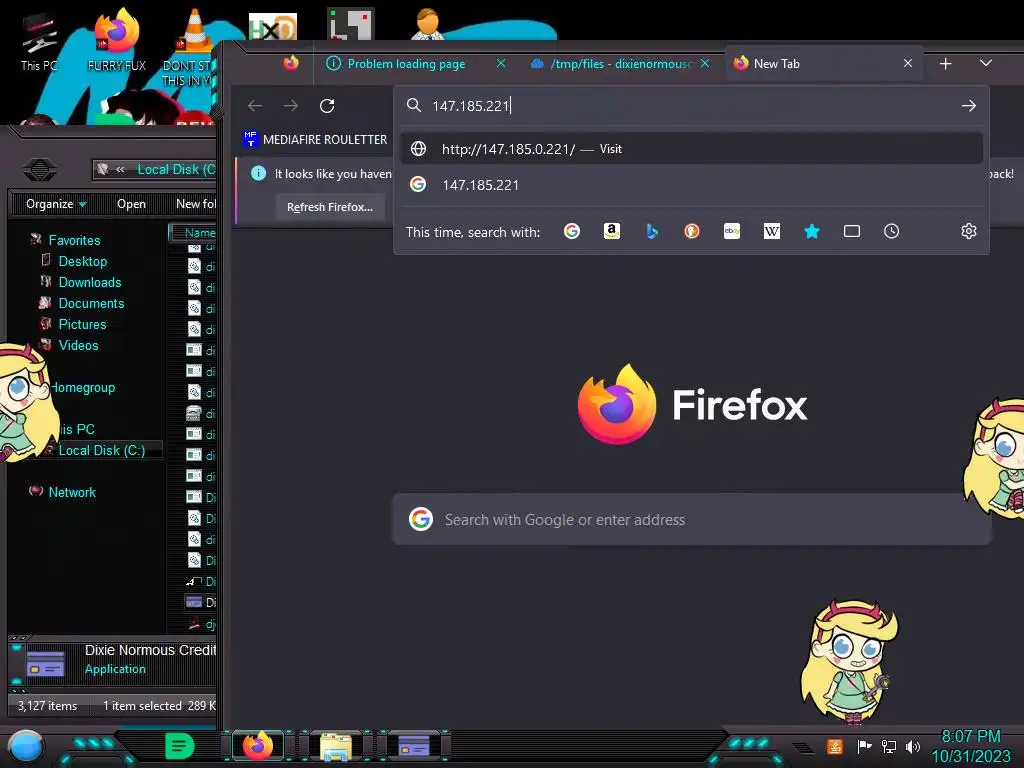This screenshot has height=768, width=1024.
Task: Open Dixie Normous app taskbar button
Action: coord(414,746)
